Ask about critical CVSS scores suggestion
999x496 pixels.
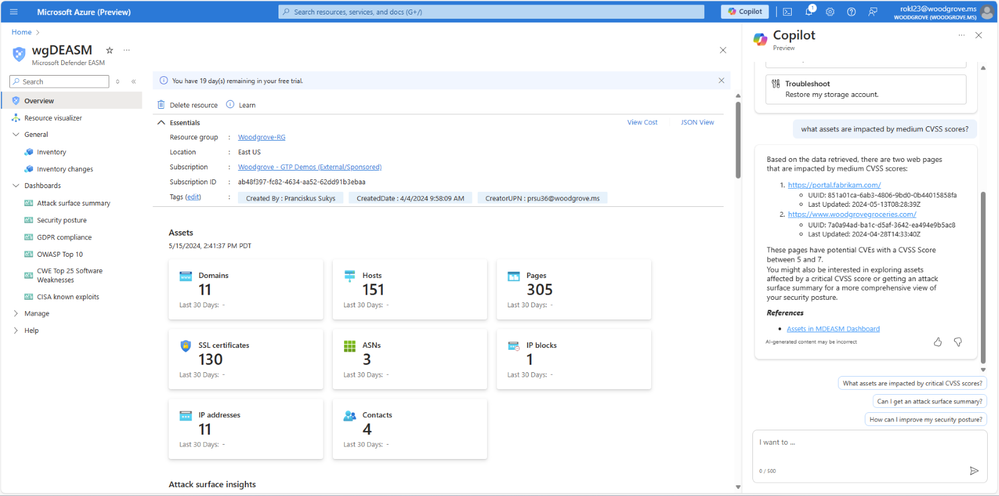pos(912,383)
